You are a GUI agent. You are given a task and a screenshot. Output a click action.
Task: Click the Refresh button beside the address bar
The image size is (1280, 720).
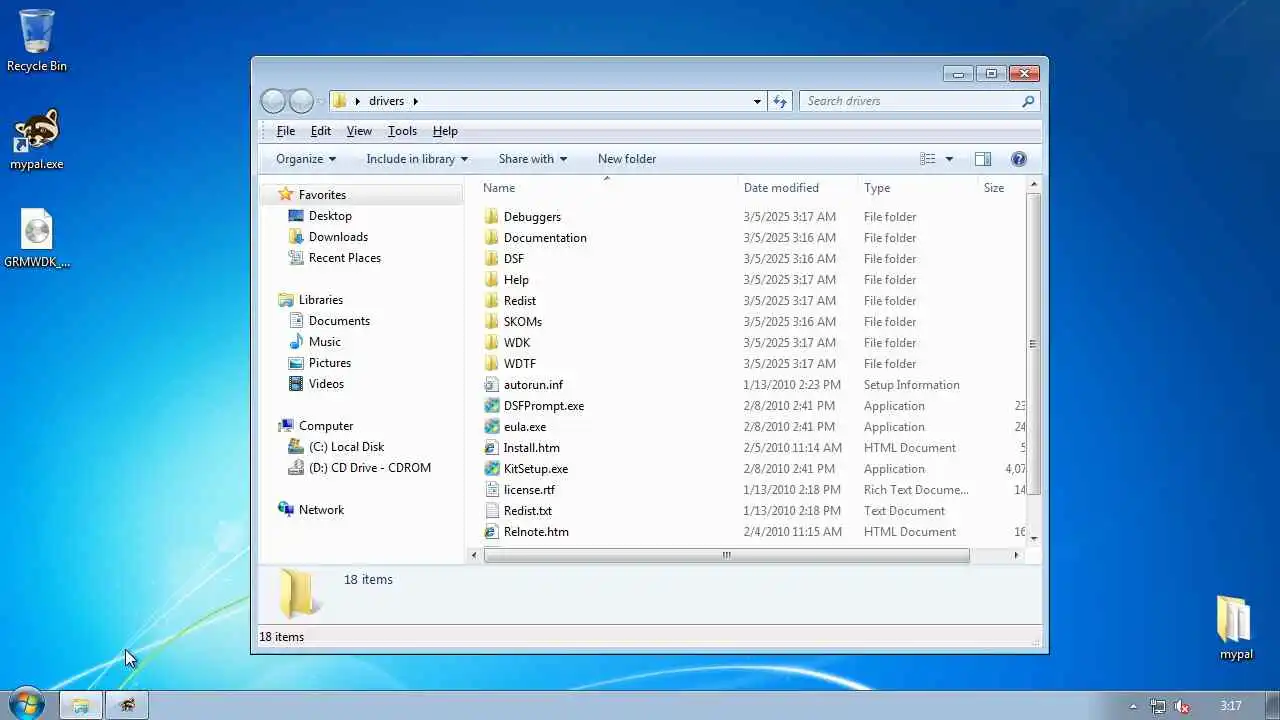pos(780,101)
